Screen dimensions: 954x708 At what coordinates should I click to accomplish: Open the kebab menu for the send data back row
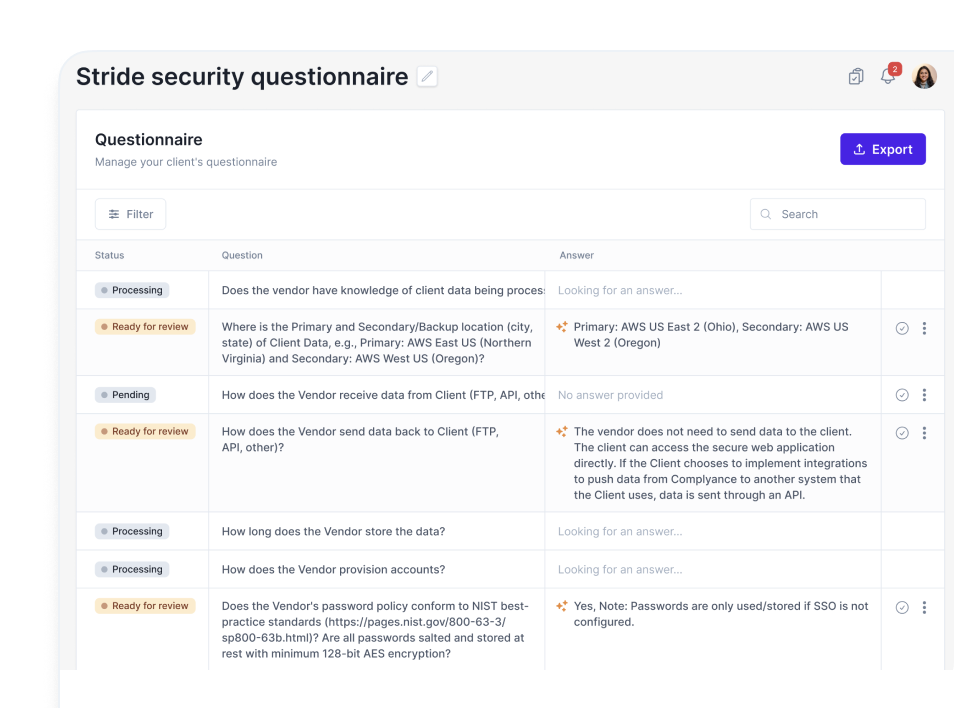(924, 433)
